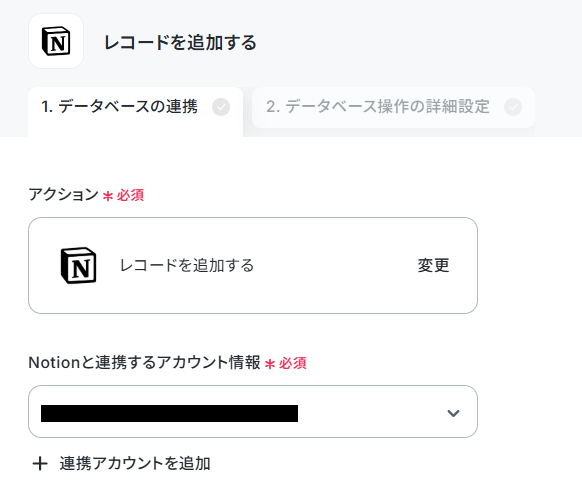This screenshot has height=487, width=582.
Task: Click the アクション field label
Action: point(63,195)
